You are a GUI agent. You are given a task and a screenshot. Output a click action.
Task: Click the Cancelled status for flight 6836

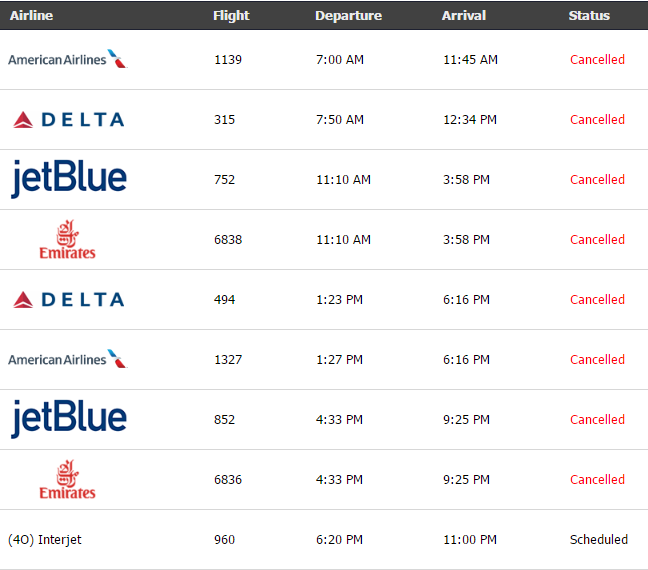coord(597,480)
